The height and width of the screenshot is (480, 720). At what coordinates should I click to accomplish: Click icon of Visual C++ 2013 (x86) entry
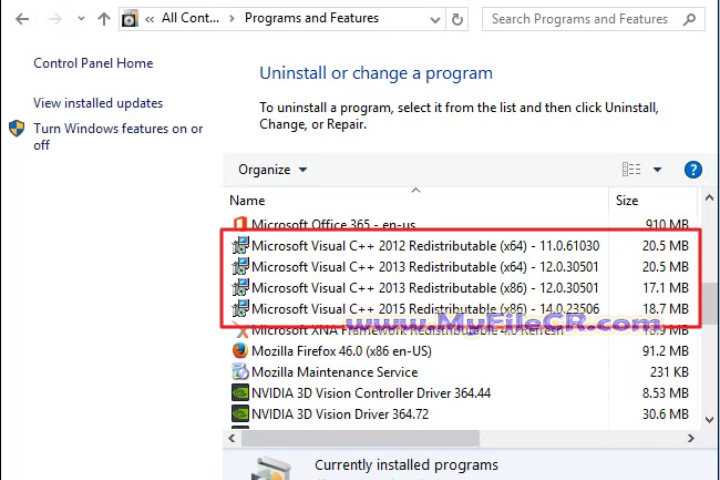pyautogui.click(x=240, y=288)
